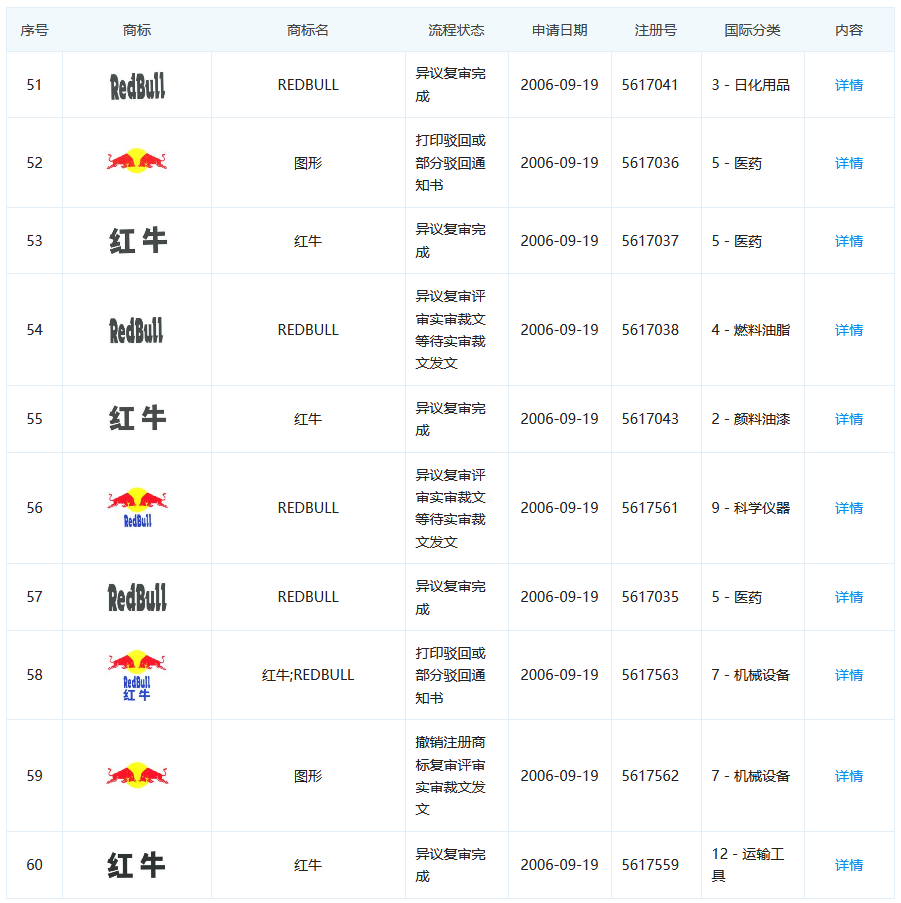This screenshot has width=901, height=903.
Task: Select registration number 5617041
Action: (650, 85)
